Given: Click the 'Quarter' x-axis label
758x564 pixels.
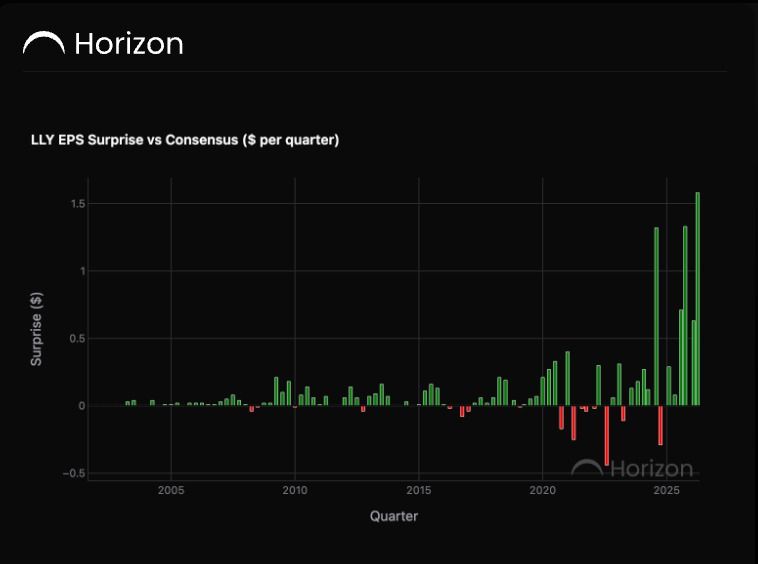Looking at the screenshot, I should pyautogui.click(x=394, y=516).
